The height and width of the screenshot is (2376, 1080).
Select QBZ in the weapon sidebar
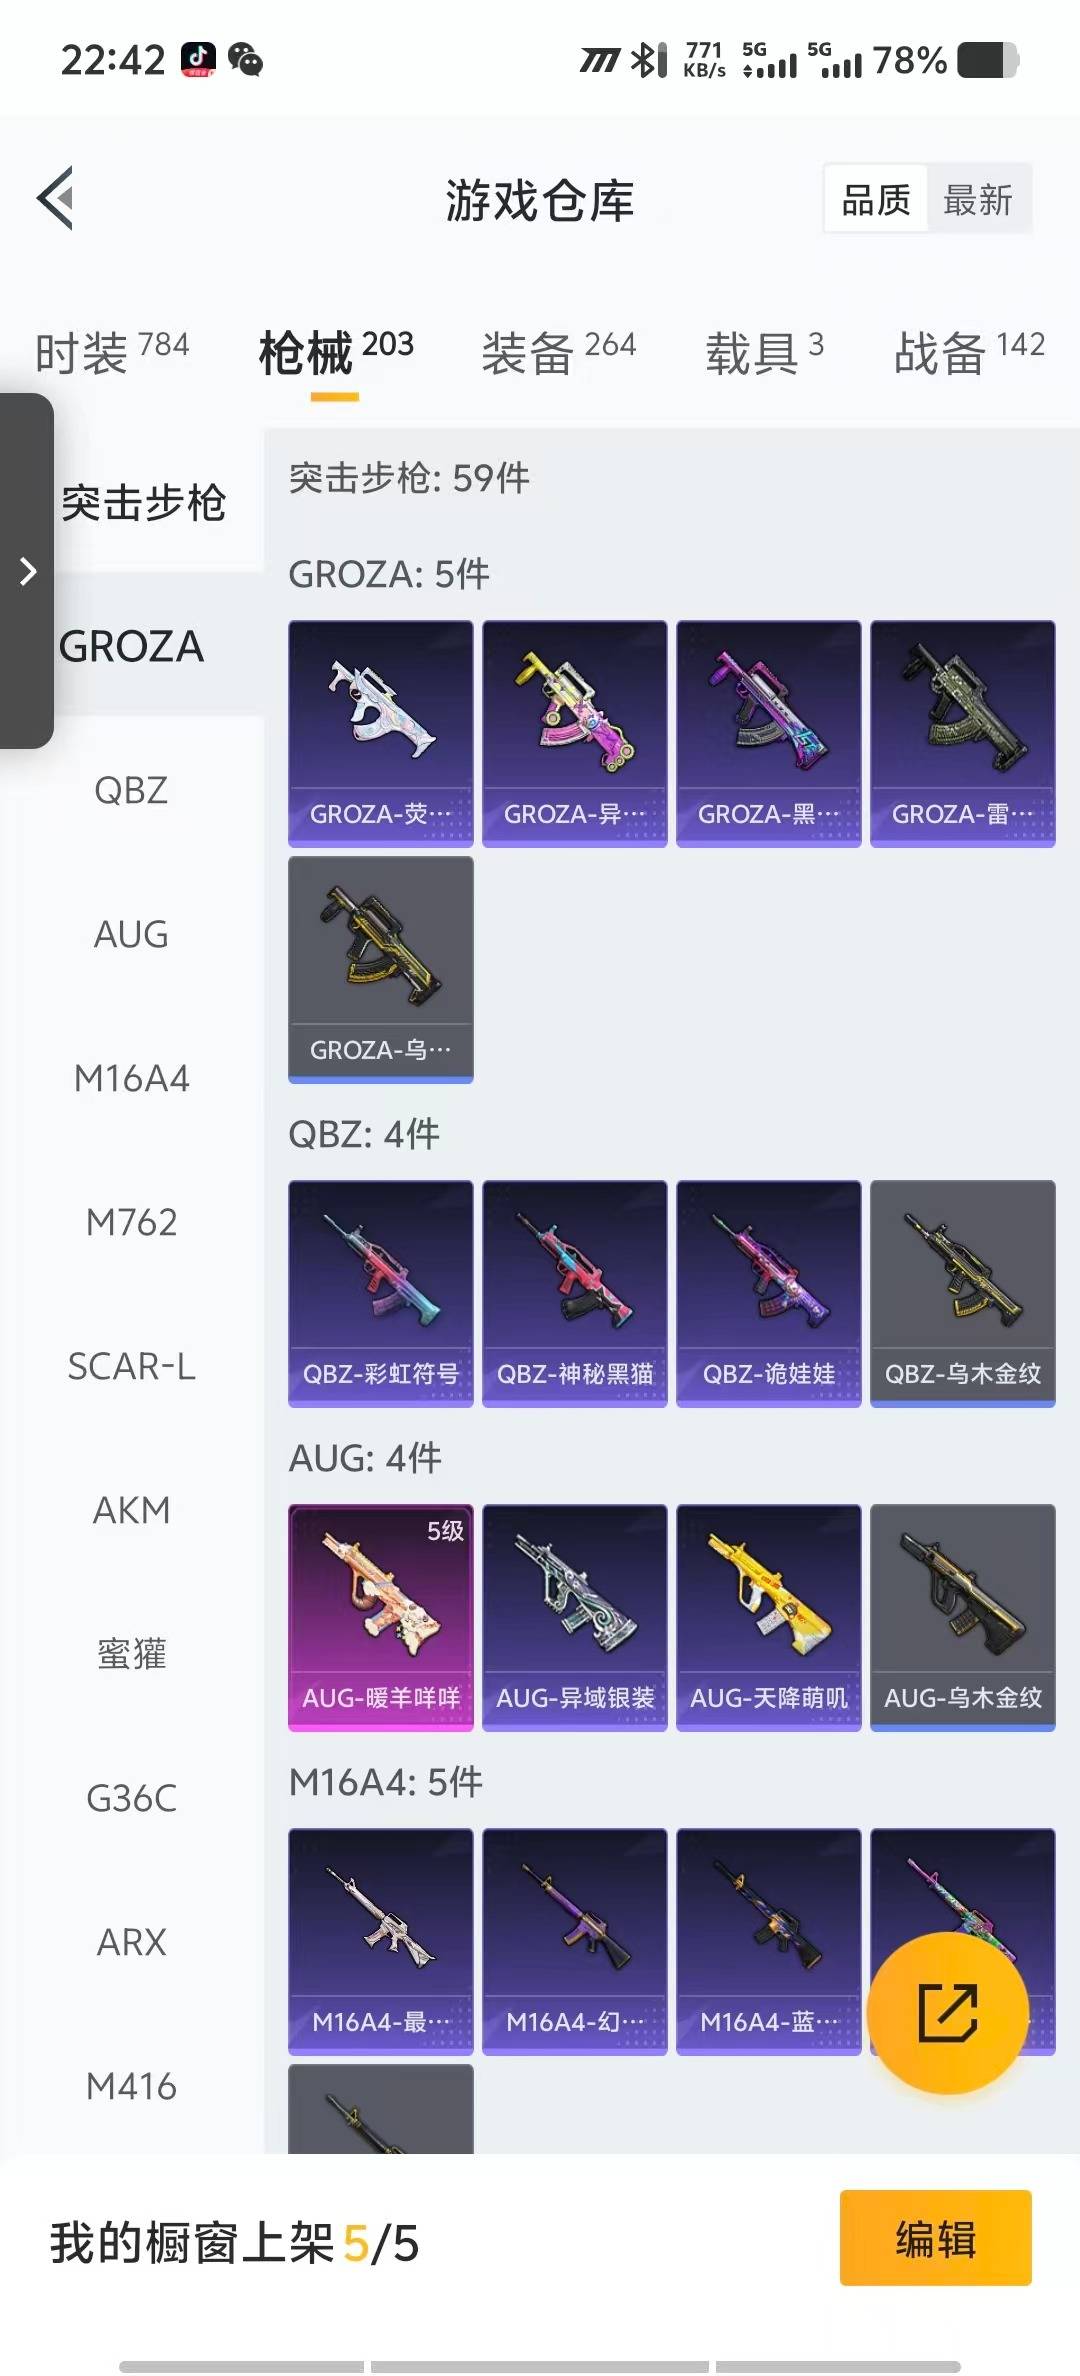131,790
